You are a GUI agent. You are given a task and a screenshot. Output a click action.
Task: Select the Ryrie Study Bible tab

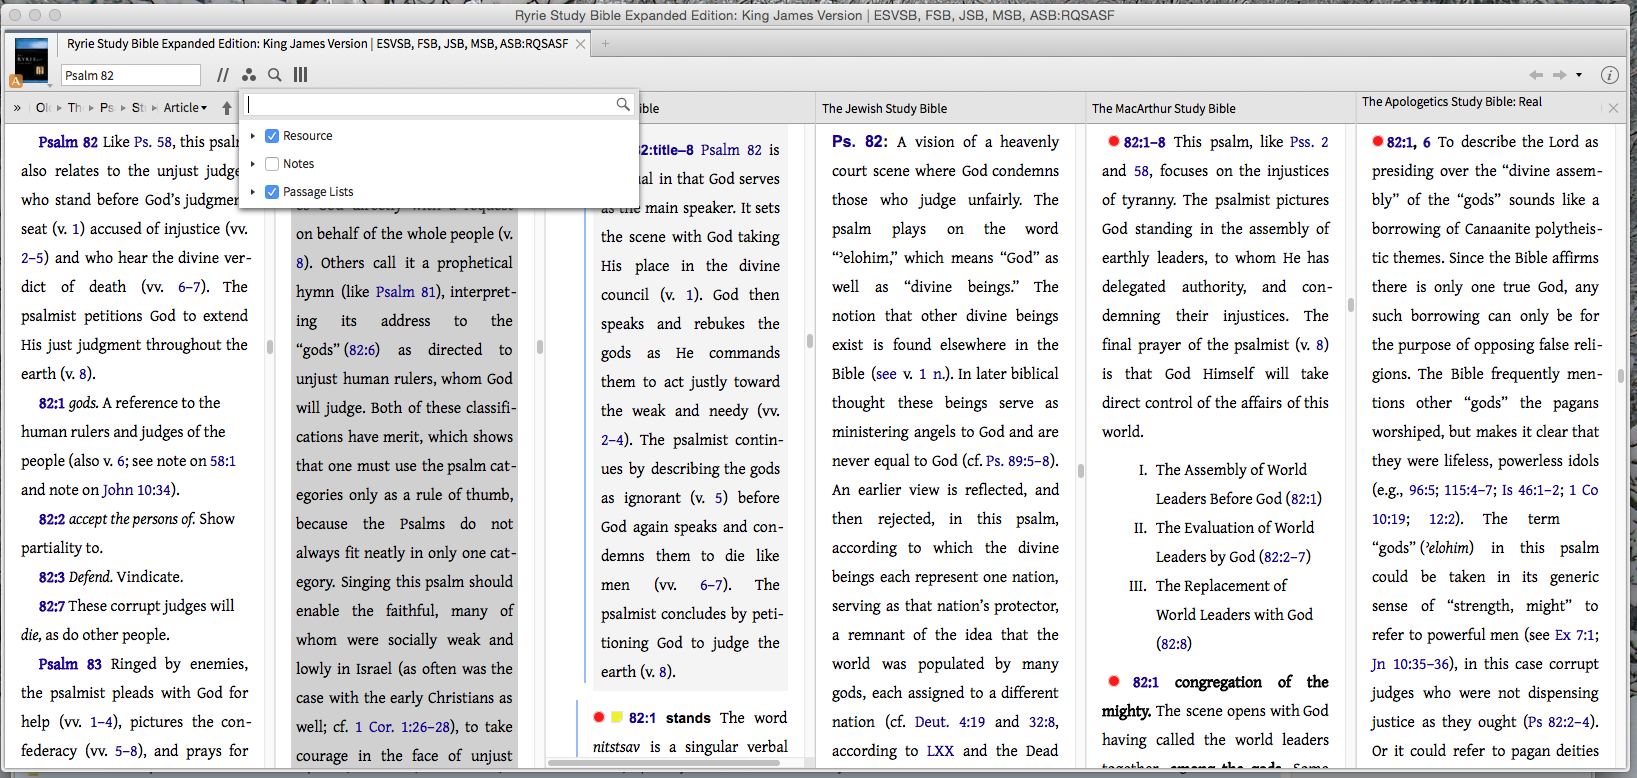coord(317,44)
